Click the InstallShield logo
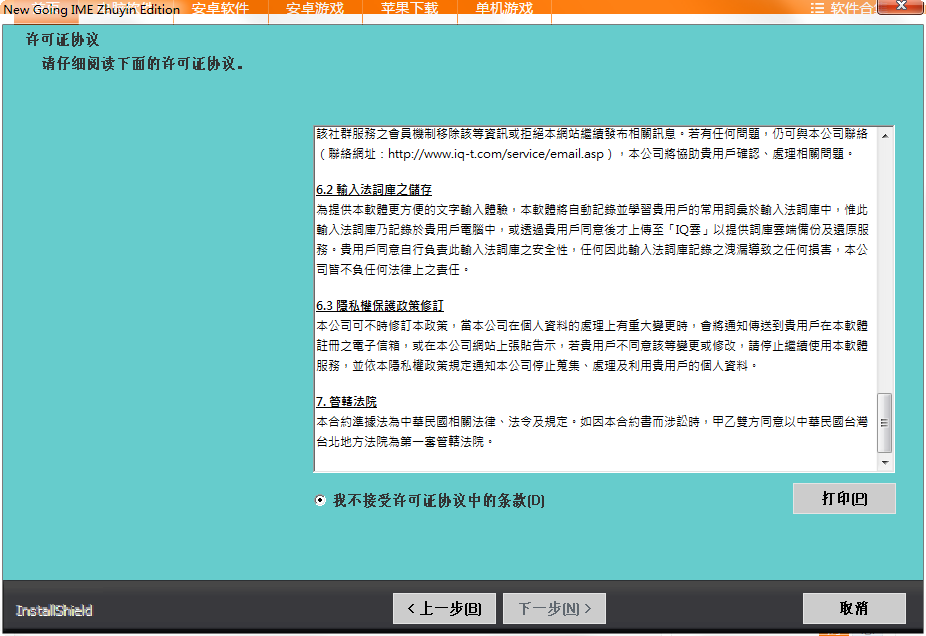 tap(54, 610)
